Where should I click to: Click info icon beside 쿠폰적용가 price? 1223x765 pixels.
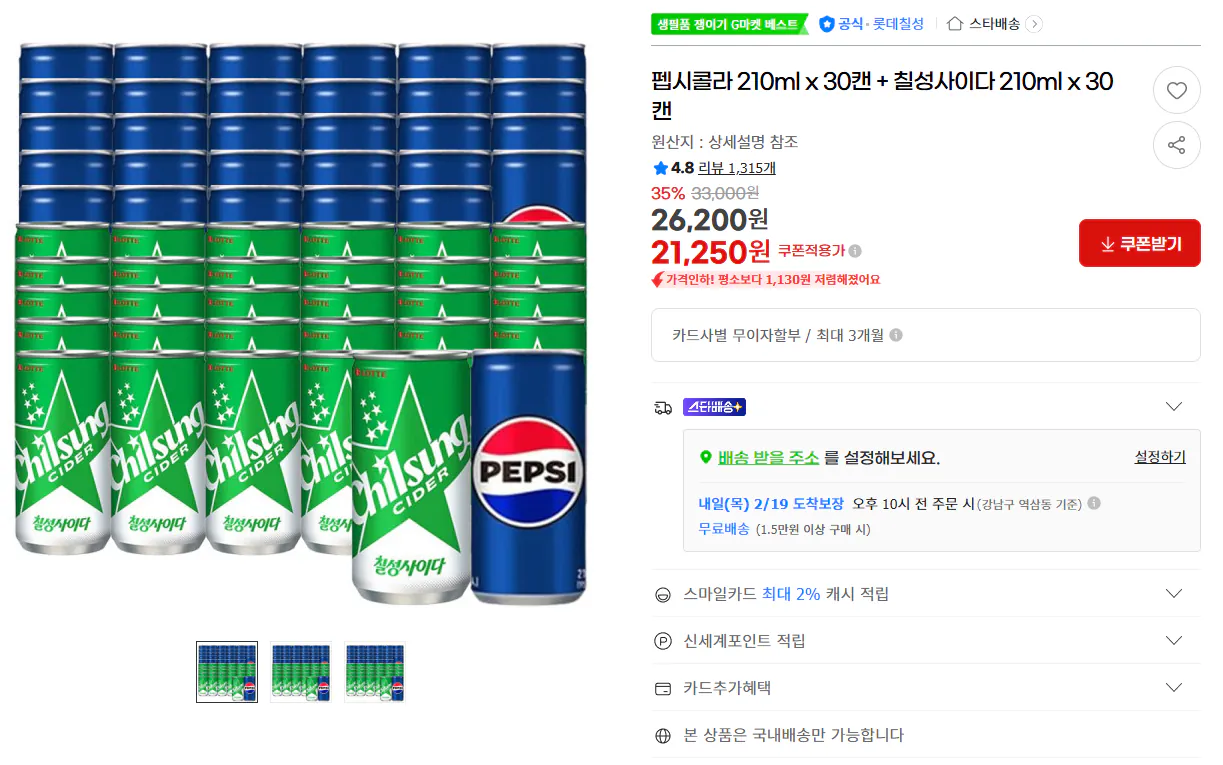coord(854,251)
